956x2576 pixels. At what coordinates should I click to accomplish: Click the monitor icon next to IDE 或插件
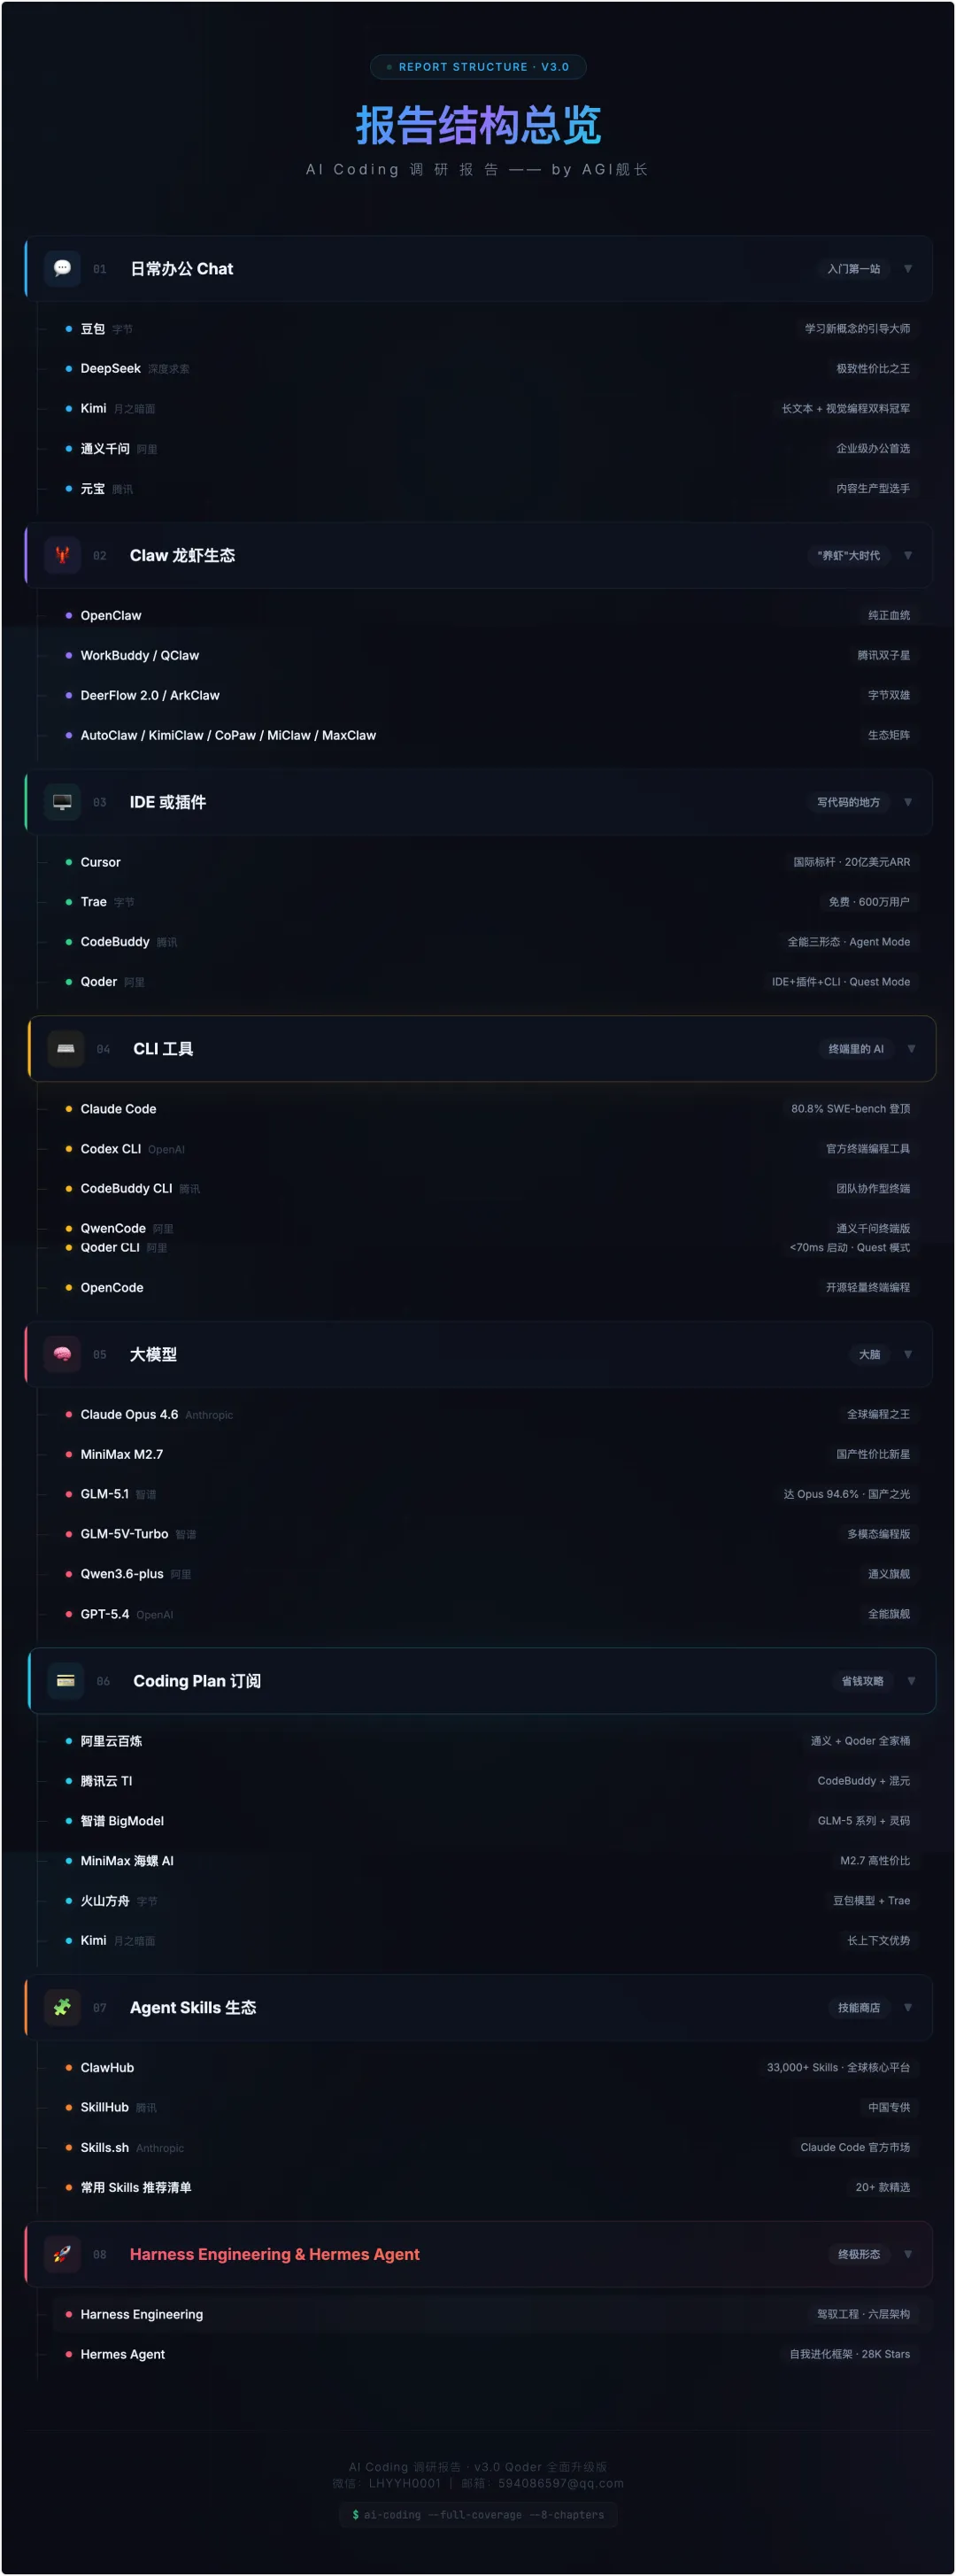(x=62, y=802)
